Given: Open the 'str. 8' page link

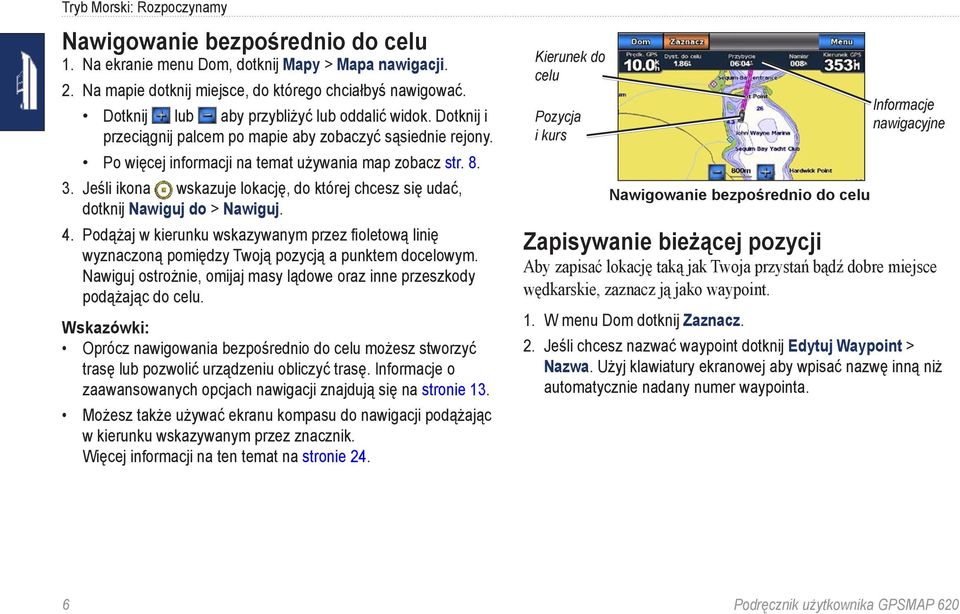Looking at the screenshot, I should pos(460,163).
